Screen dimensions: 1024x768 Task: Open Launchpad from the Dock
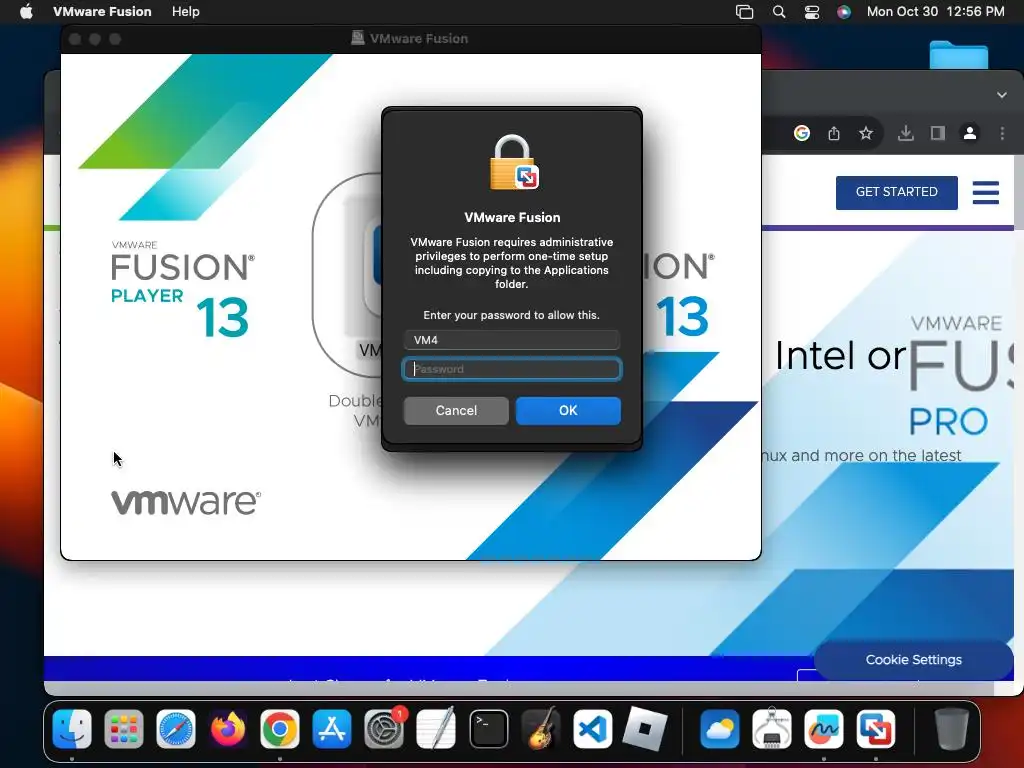pyautogui.click(x=124, y=729)
